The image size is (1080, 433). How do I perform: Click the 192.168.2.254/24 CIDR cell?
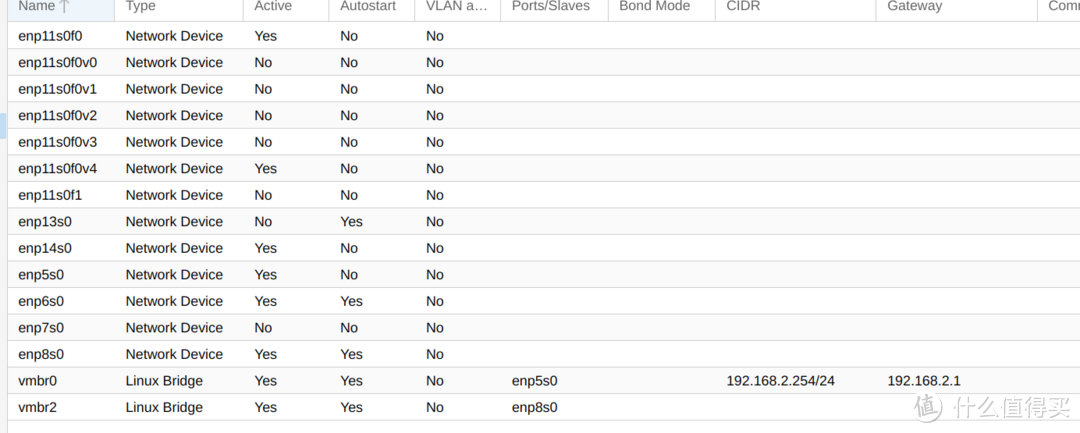(x=780, y=381)
